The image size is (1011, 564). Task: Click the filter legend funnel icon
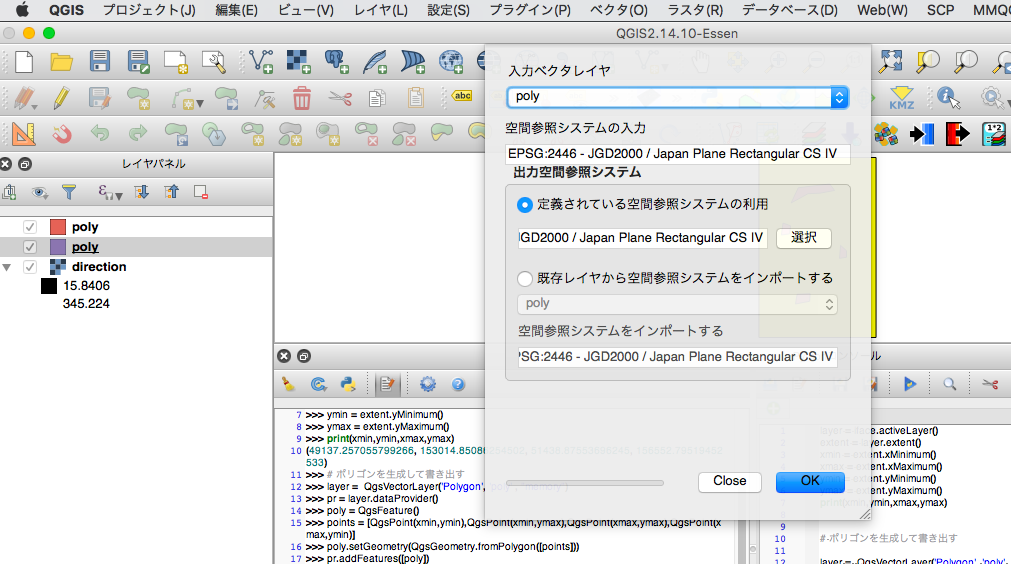(69, 192)
